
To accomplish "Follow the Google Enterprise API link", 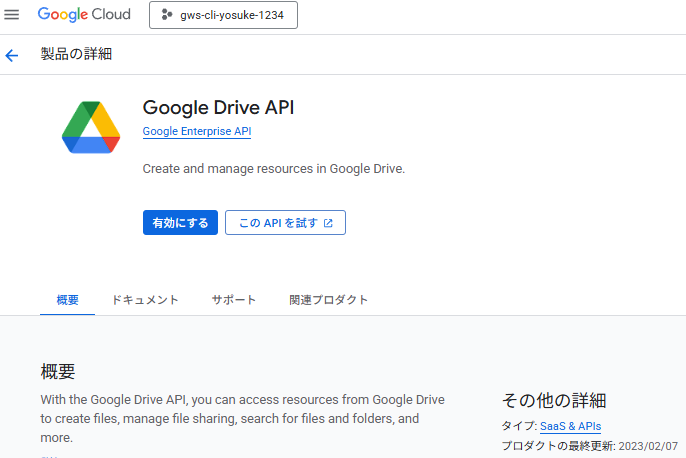I will click(197, 131).
